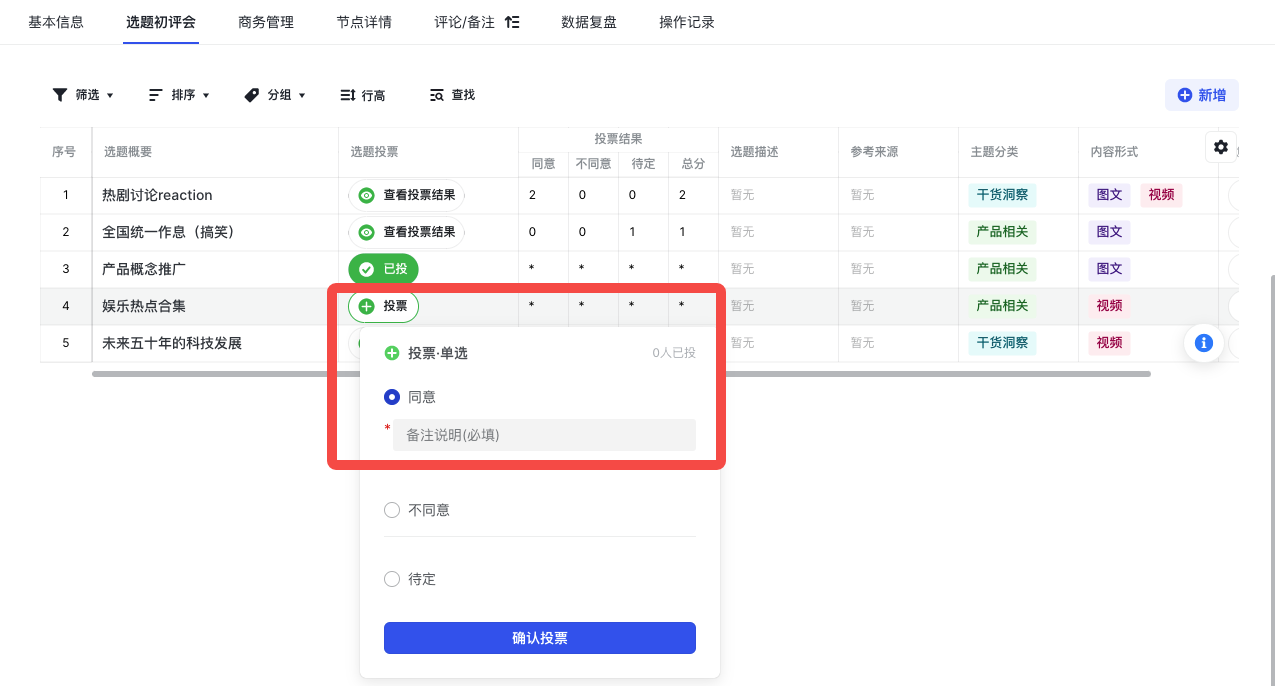Open the 数据复盘 tab
1275x686 pixels.
coord(589,22)
